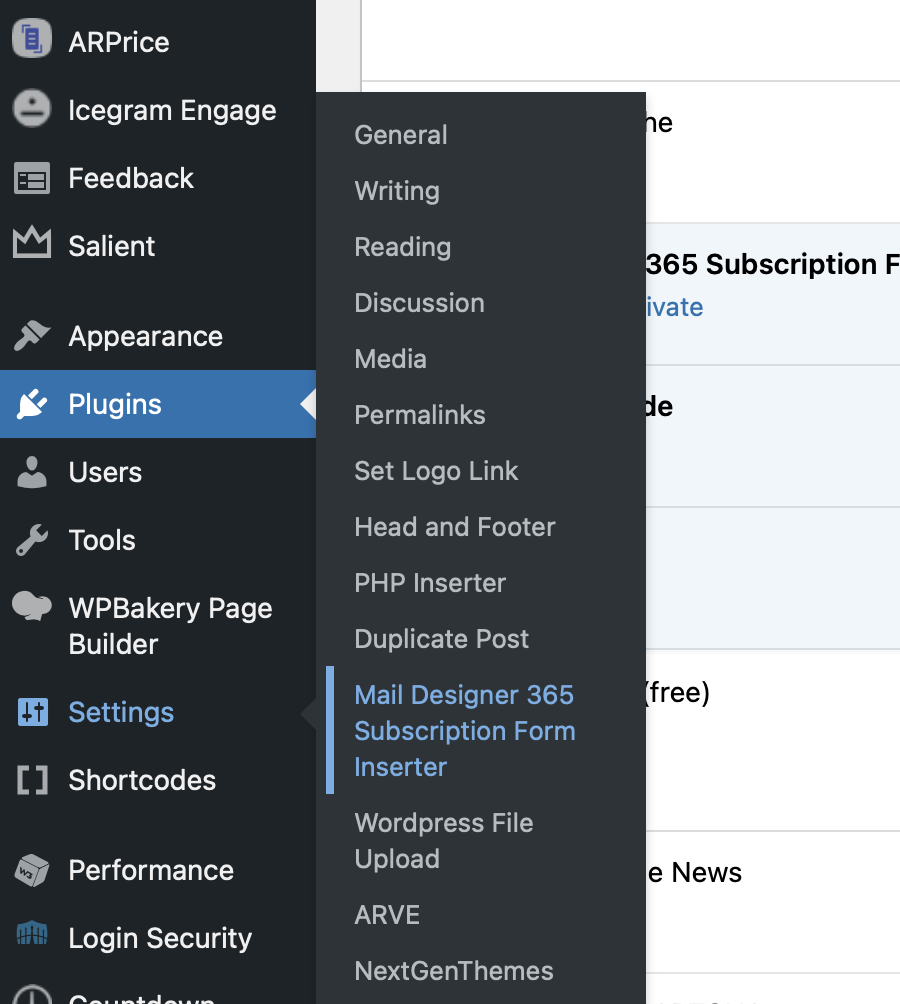Image resolution: width=900 pixels, height=1004 pixels.
Task: Open Mail Designer 365 Subscription Form Inserter
Action: tap(465, 731)
